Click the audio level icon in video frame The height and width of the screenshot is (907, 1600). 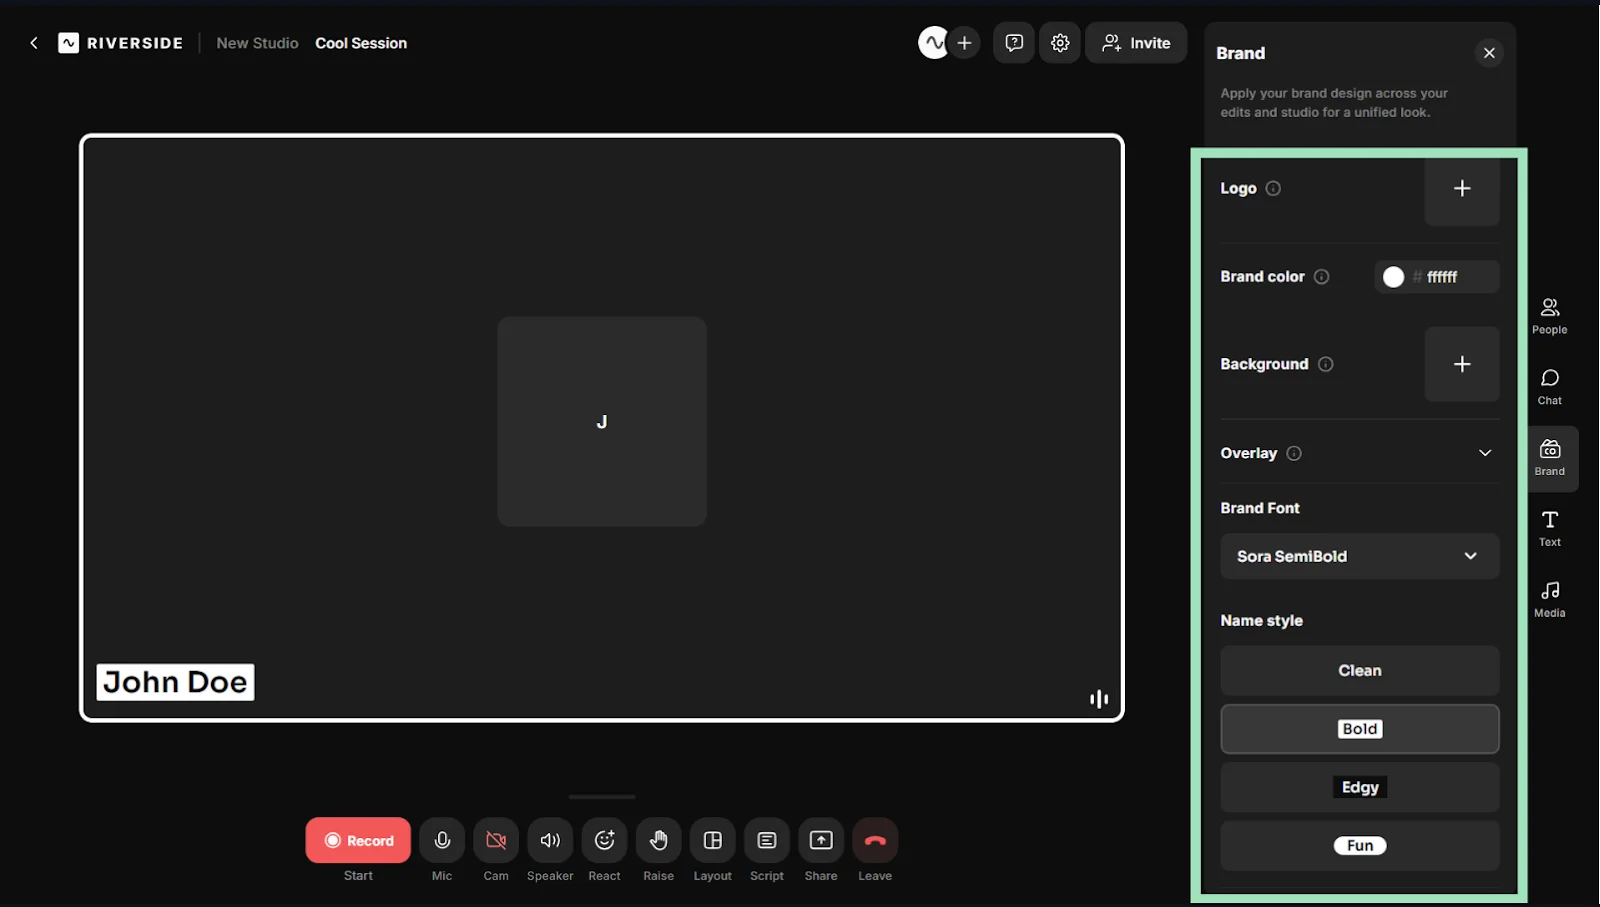(1099, 699)
